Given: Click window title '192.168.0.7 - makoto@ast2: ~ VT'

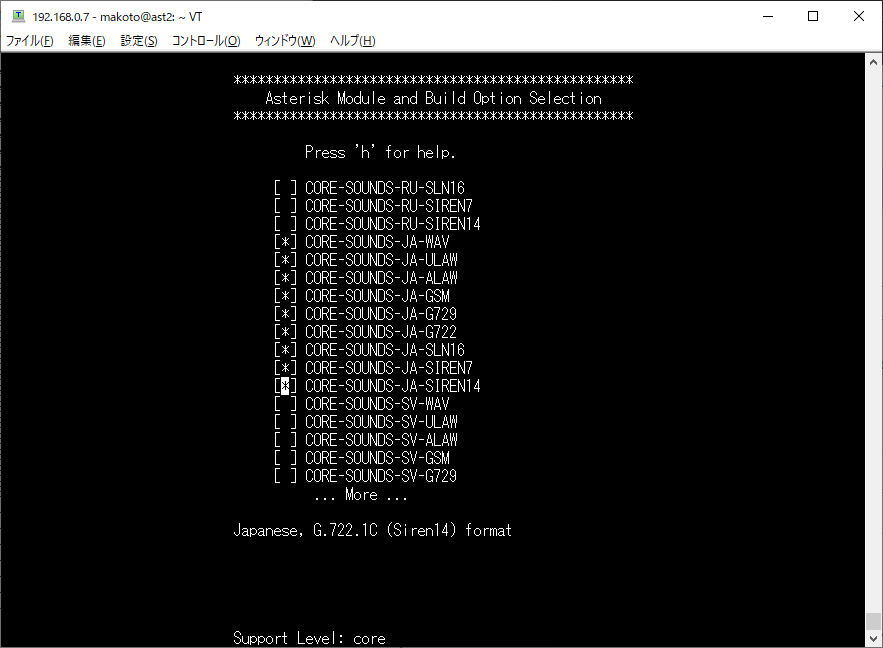Looking at the screenshot, I should [117, 17].
